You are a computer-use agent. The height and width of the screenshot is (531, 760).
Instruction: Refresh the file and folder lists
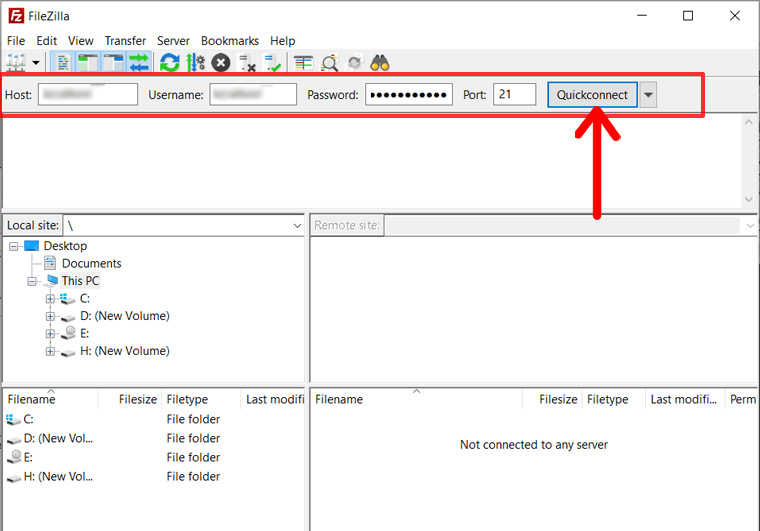click(x=170, y=62)
